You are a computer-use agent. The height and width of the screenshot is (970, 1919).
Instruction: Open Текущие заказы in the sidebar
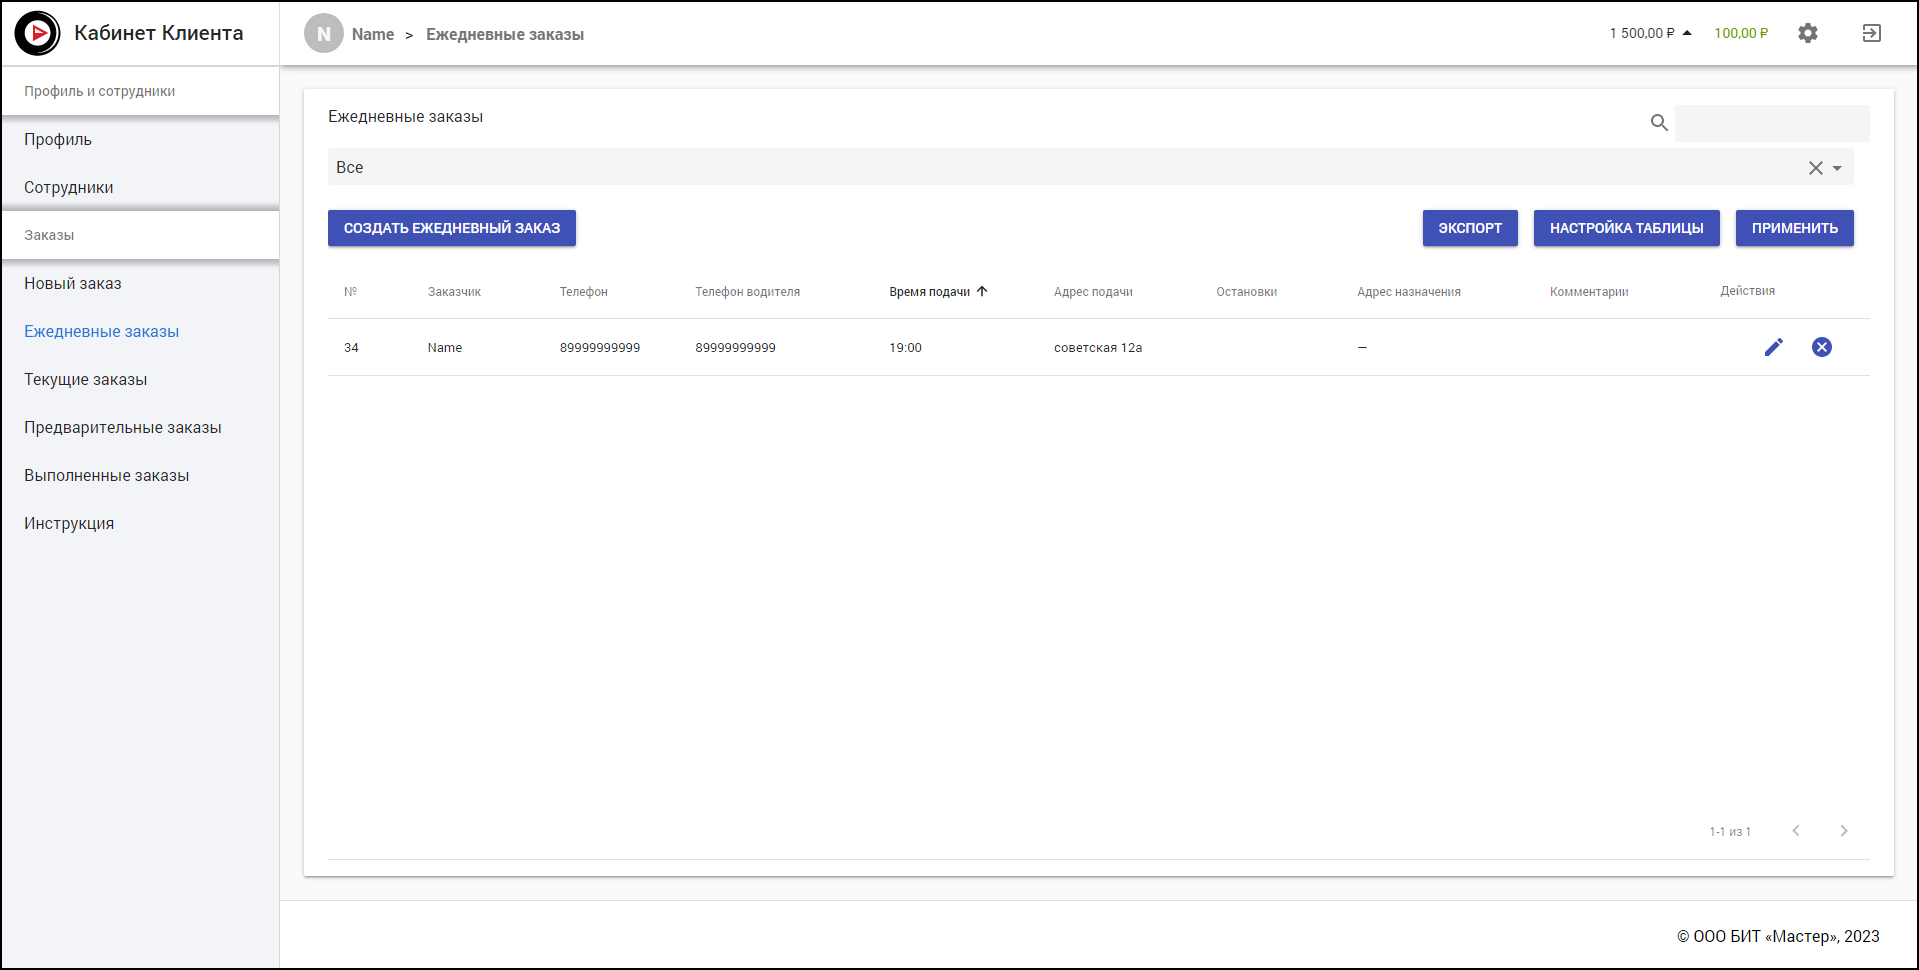[86, 380]
